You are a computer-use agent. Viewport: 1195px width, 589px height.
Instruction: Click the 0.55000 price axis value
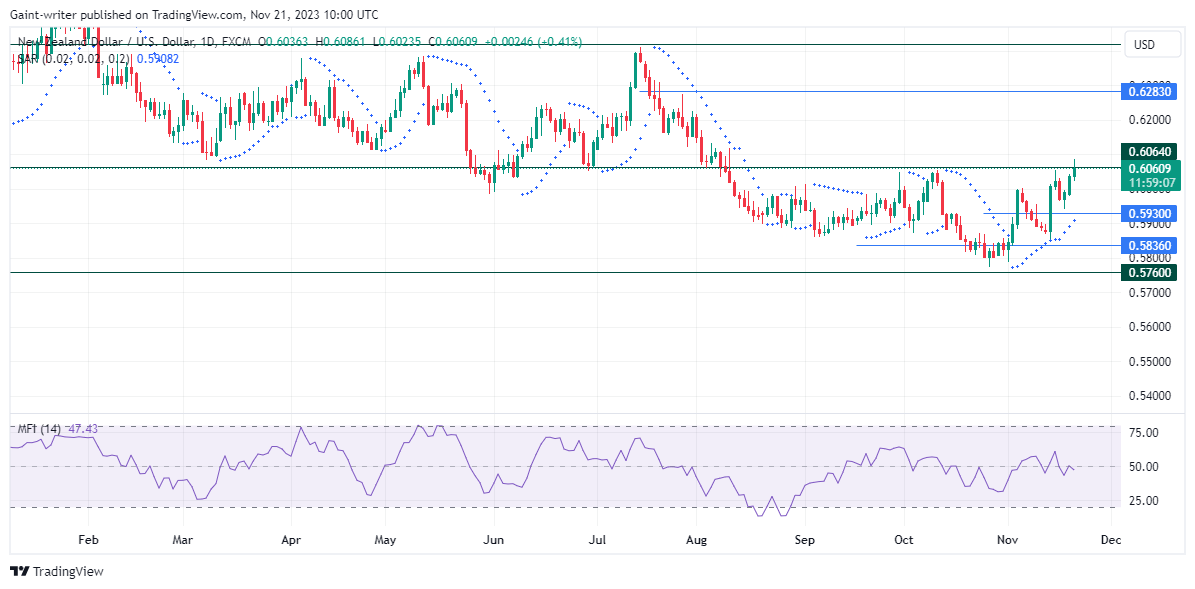pyautogui.click(x=1149, y=361)
